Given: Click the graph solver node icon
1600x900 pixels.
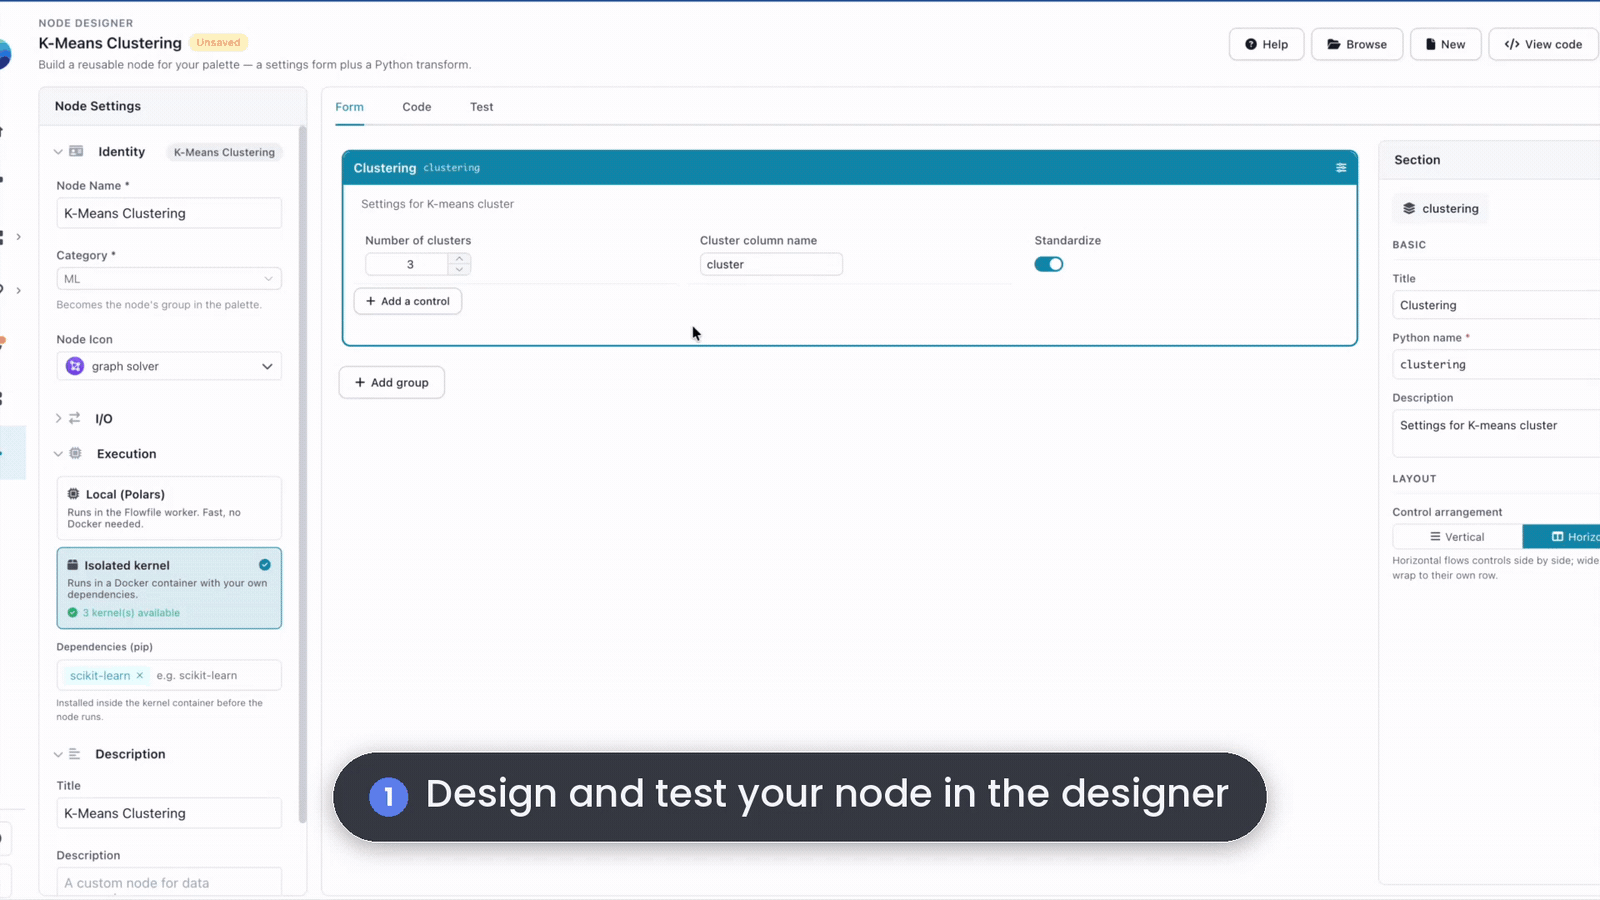Looking at the screenshot, I should (x=75, y=366).
